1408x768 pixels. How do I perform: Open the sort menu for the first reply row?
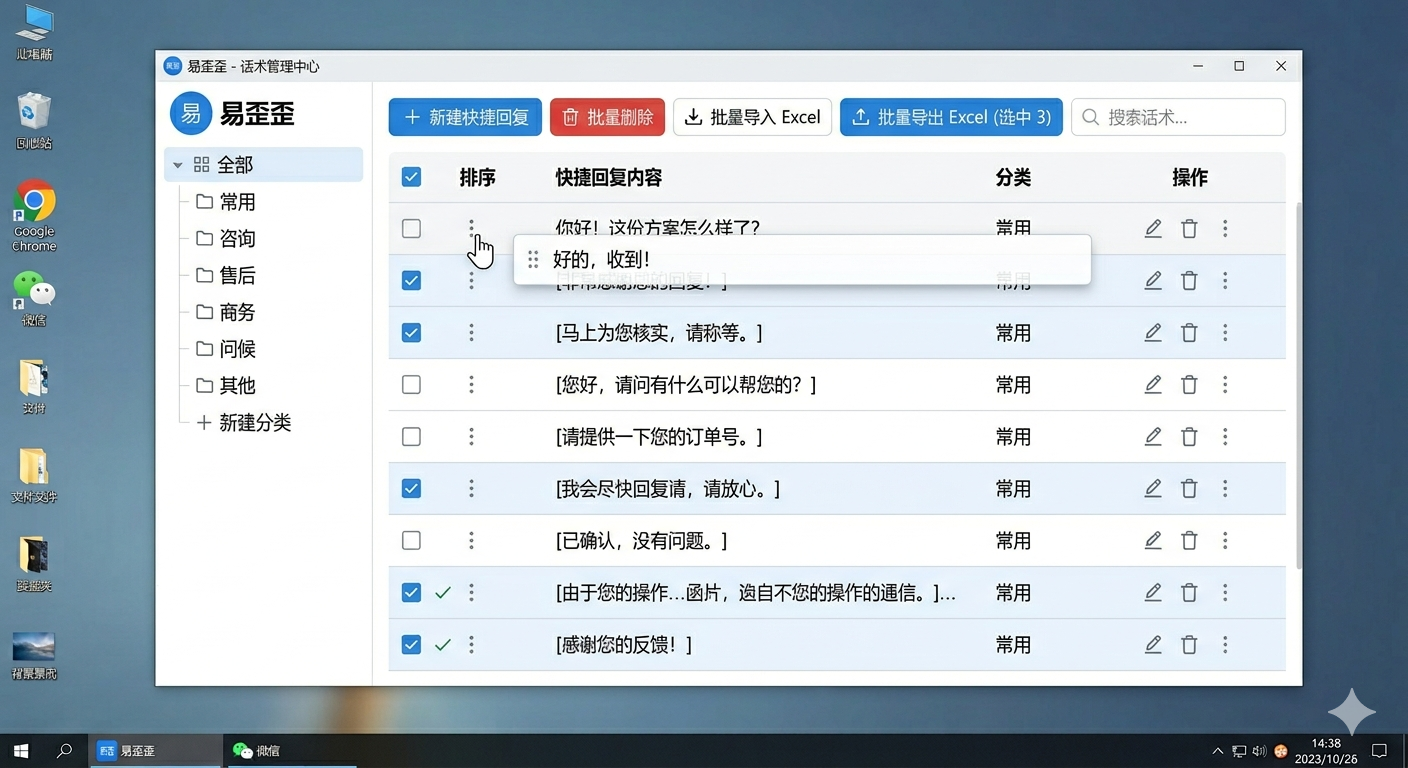click(x=471, y=228)
